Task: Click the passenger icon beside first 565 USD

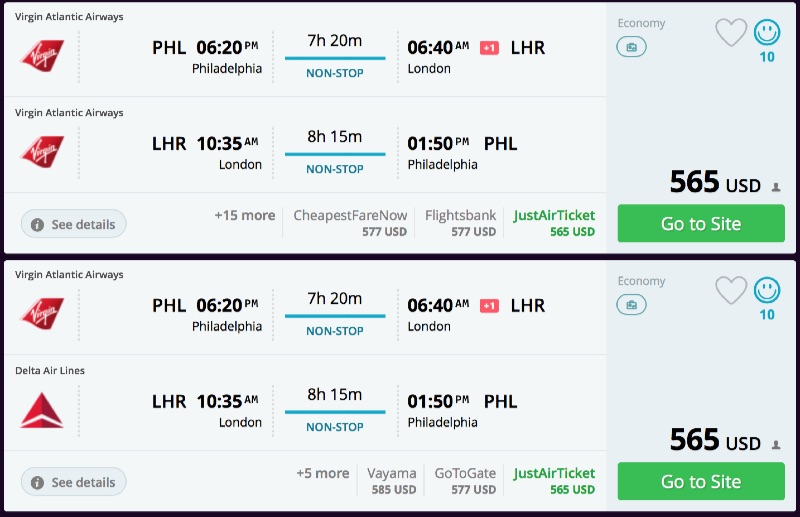Action: coord(775,187)
